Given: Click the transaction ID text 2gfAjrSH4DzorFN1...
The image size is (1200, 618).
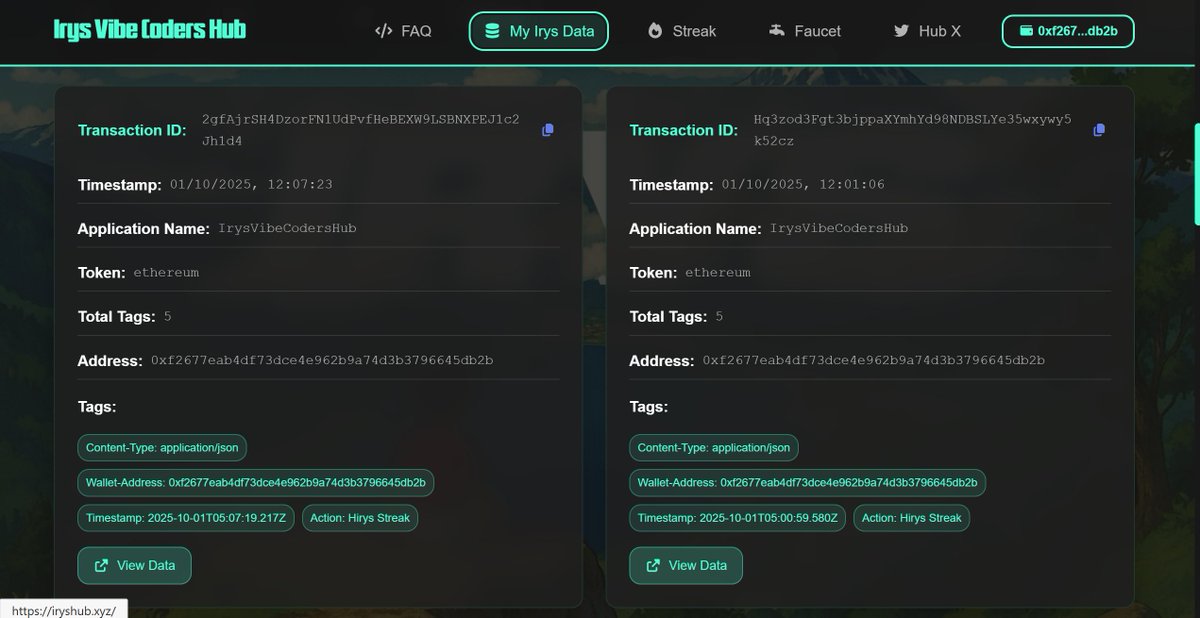Looking at the screenshot, I should [x=361, y=130].
